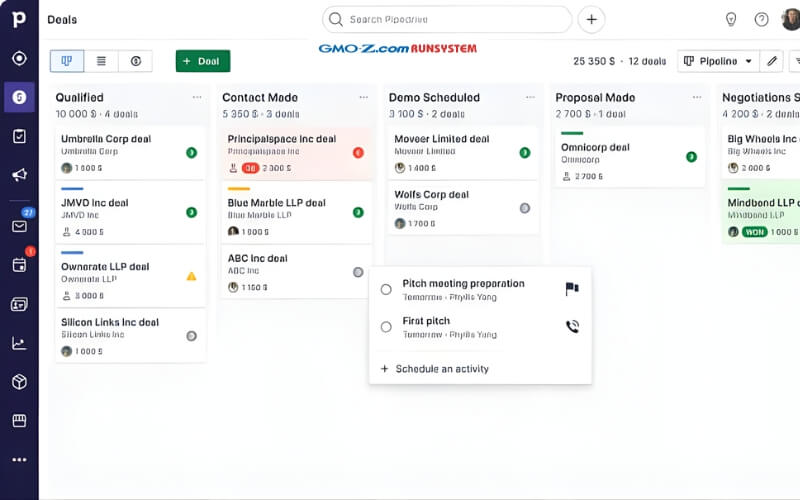The width and height of the screenshot is (800, 500).
Task: Add a new Deal
Action: [203, 61]
